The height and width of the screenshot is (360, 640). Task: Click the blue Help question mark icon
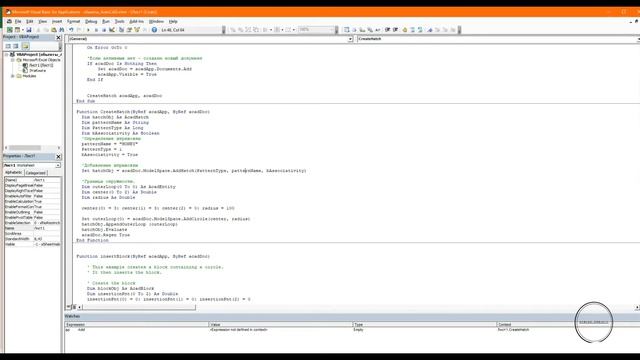tap(154, 30)
